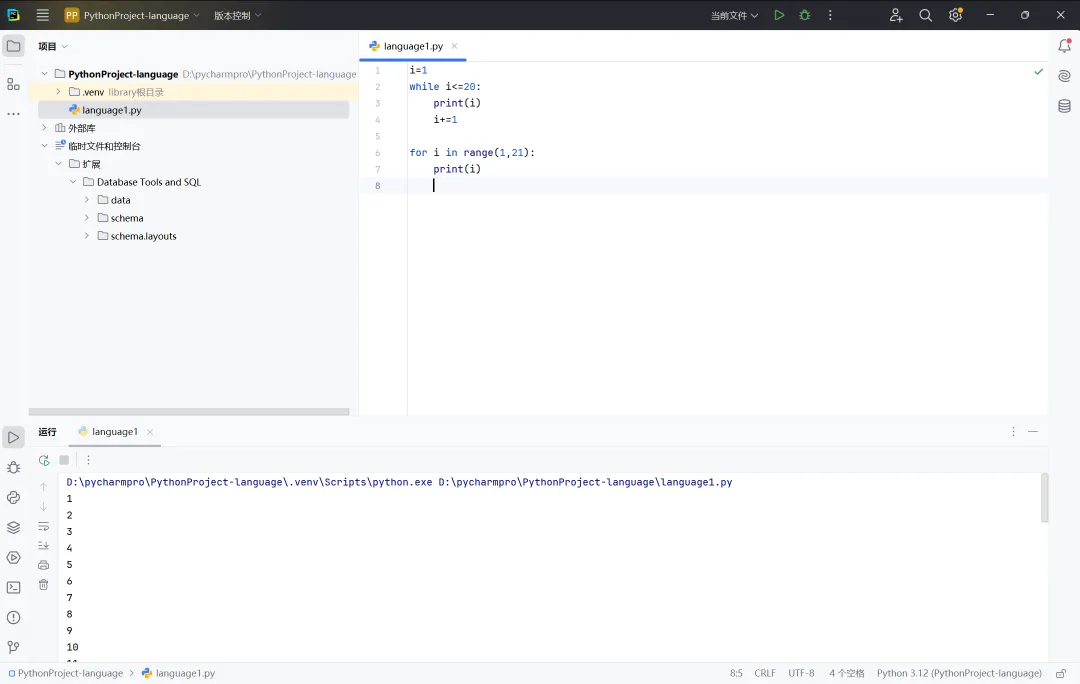Toggle the Run tool window icon
This screenshot has width=1080, height=684.
[13, 437]
